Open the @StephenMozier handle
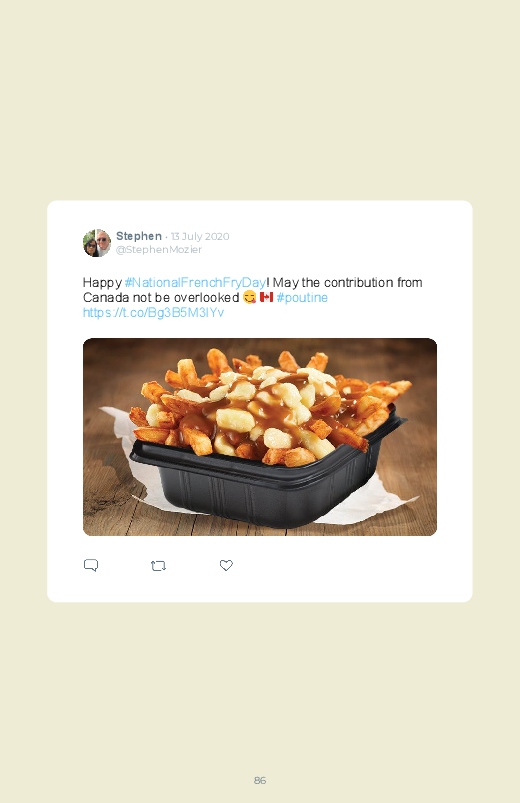 point(159,249)
